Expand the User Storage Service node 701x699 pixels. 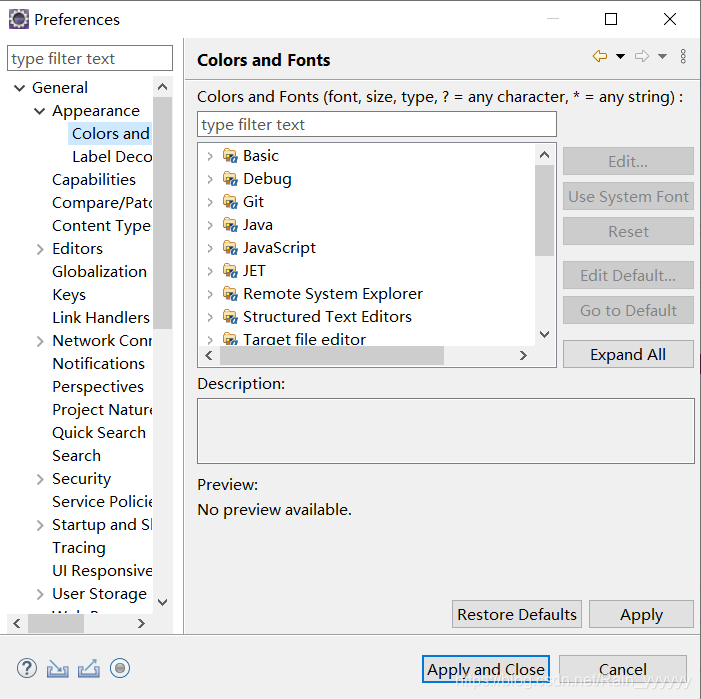coord(40,594)
